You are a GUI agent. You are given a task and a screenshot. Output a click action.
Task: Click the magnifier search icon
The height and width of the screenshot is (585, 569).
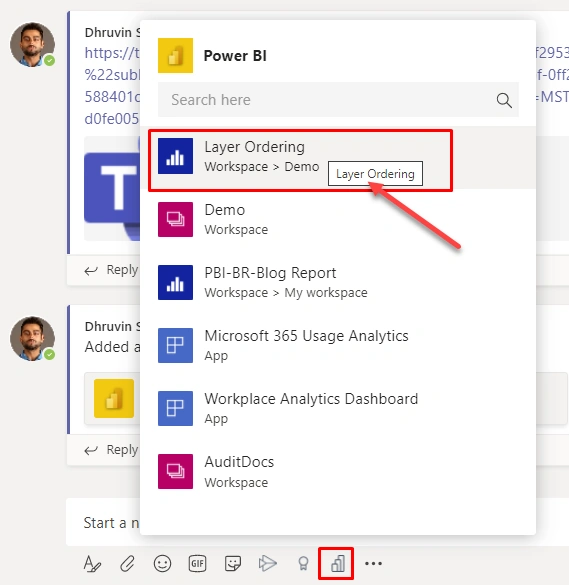coord(504,100)
